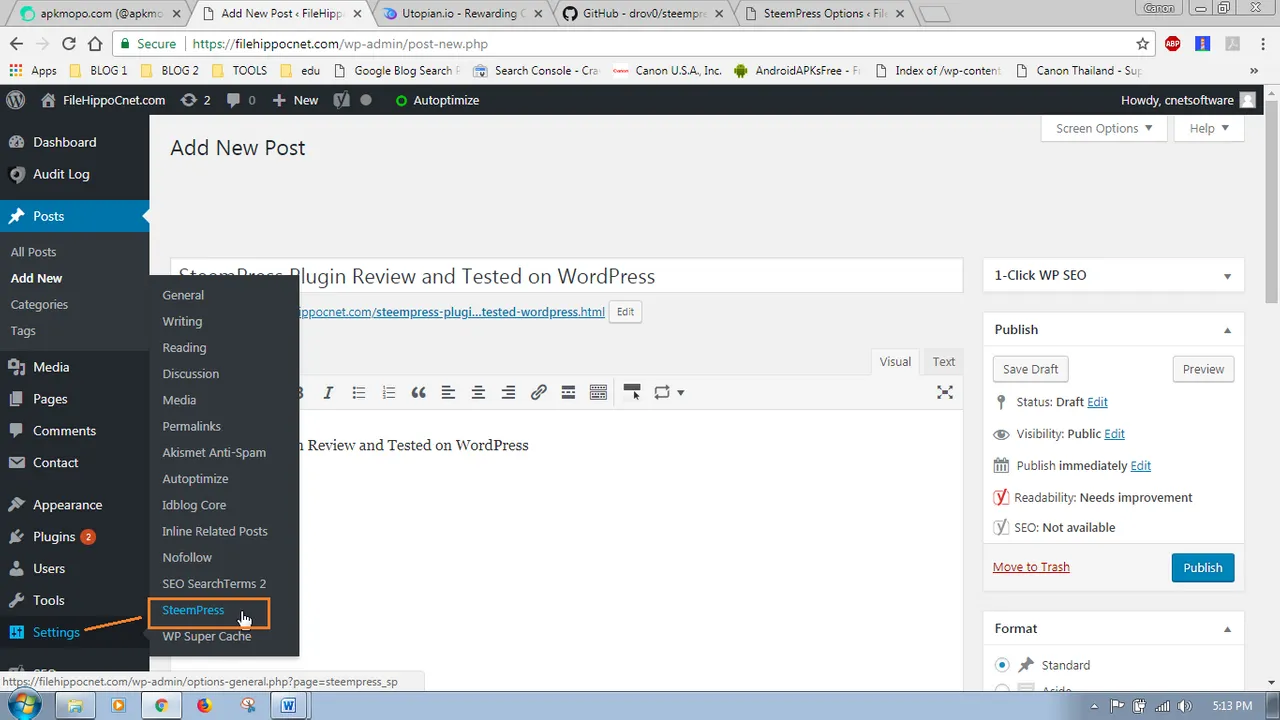
Task: Click the page vertical scrollbar
Action: (1272, 200)
